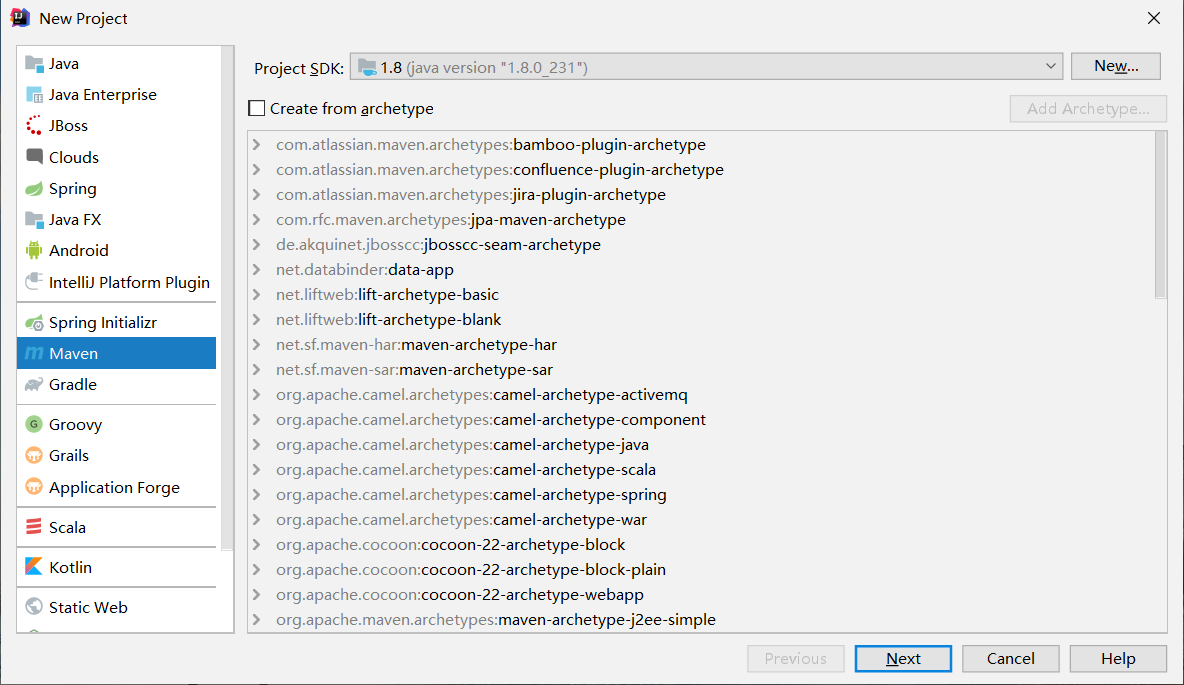Expand camel-archetype-war chevron
The width and height of the screenshot is (1184, 685).
point(257,519)
